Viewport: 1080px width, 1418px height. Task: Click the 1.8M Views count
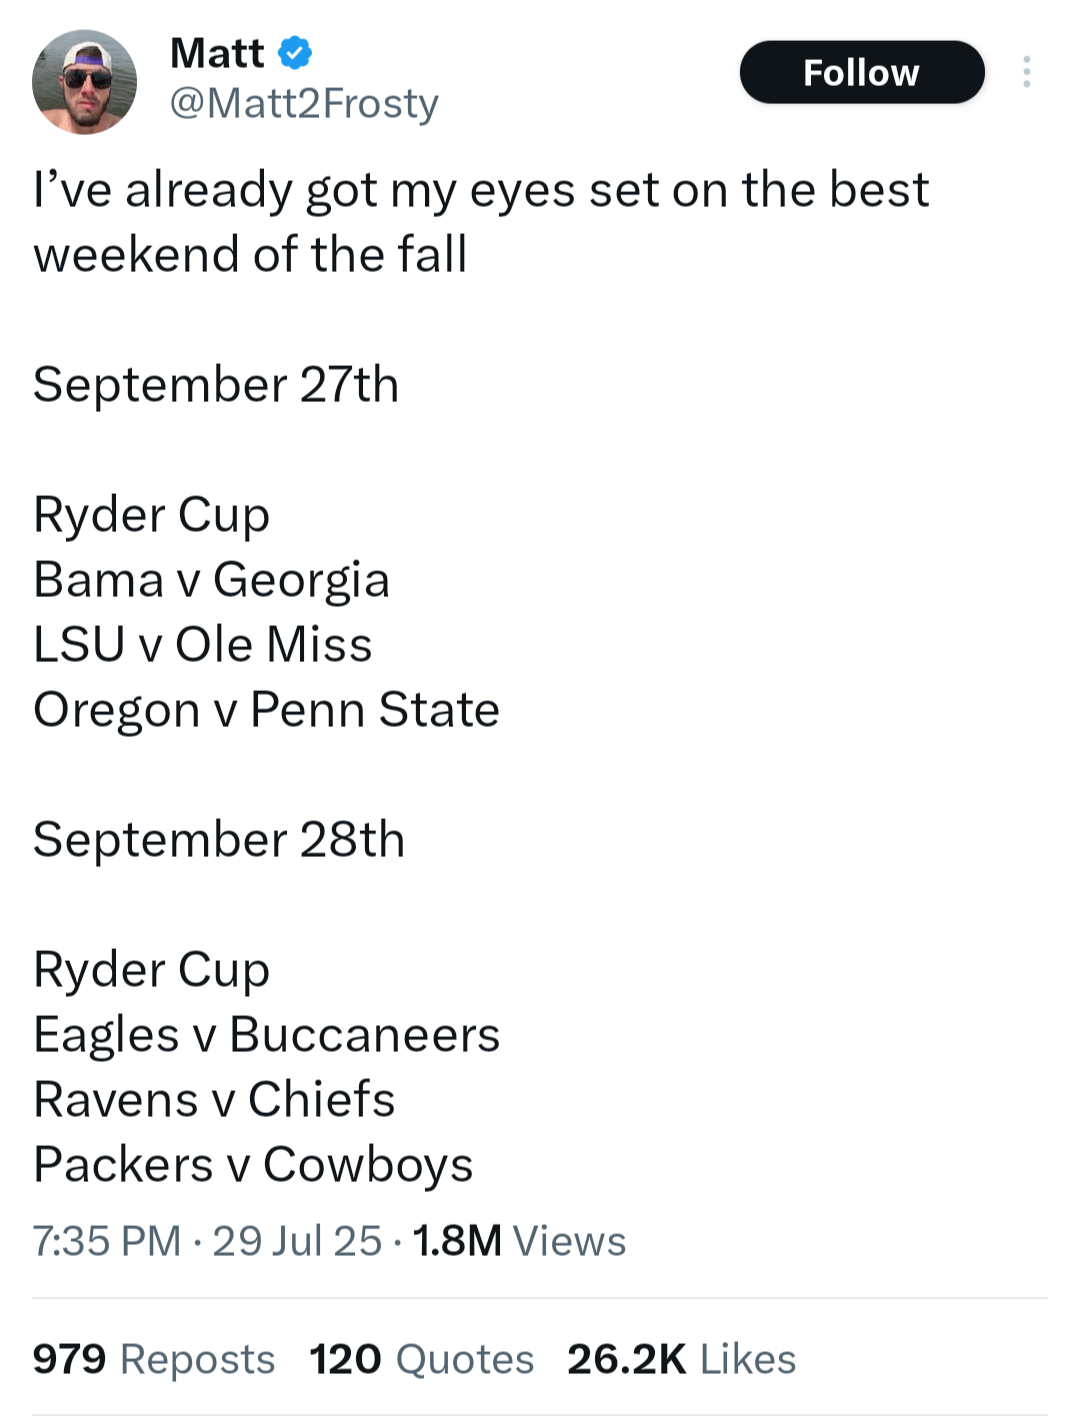tap(519, 1241)
